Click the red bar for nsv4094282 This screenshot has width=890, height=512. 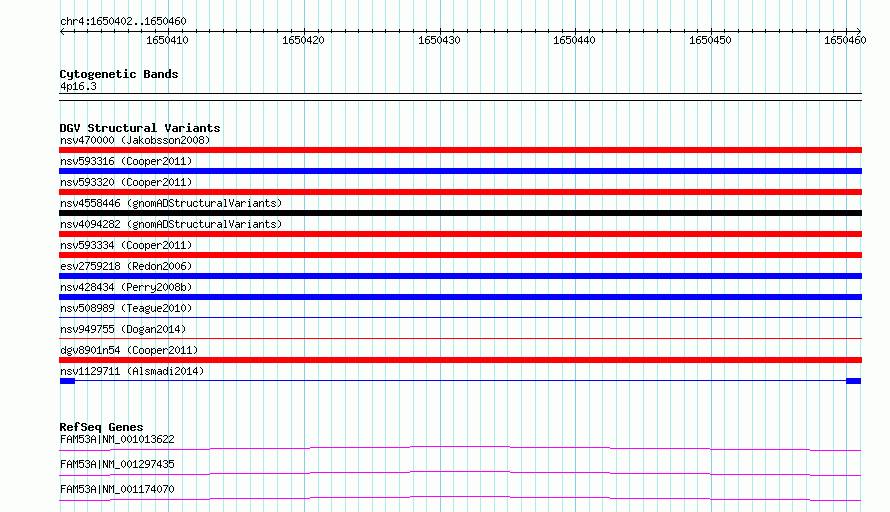tap(460, 234)
